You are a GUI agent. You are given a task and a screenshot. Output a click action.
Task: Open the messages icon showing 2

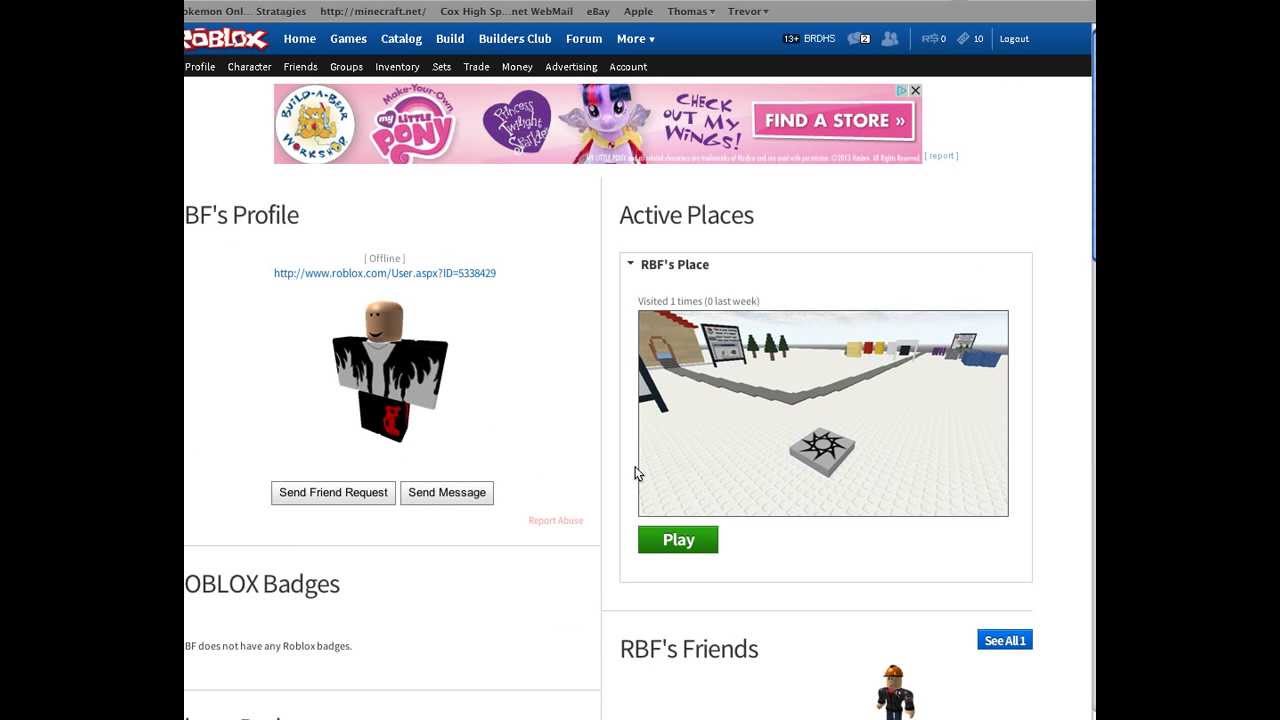pyautogui.click(x=858, y=39)
